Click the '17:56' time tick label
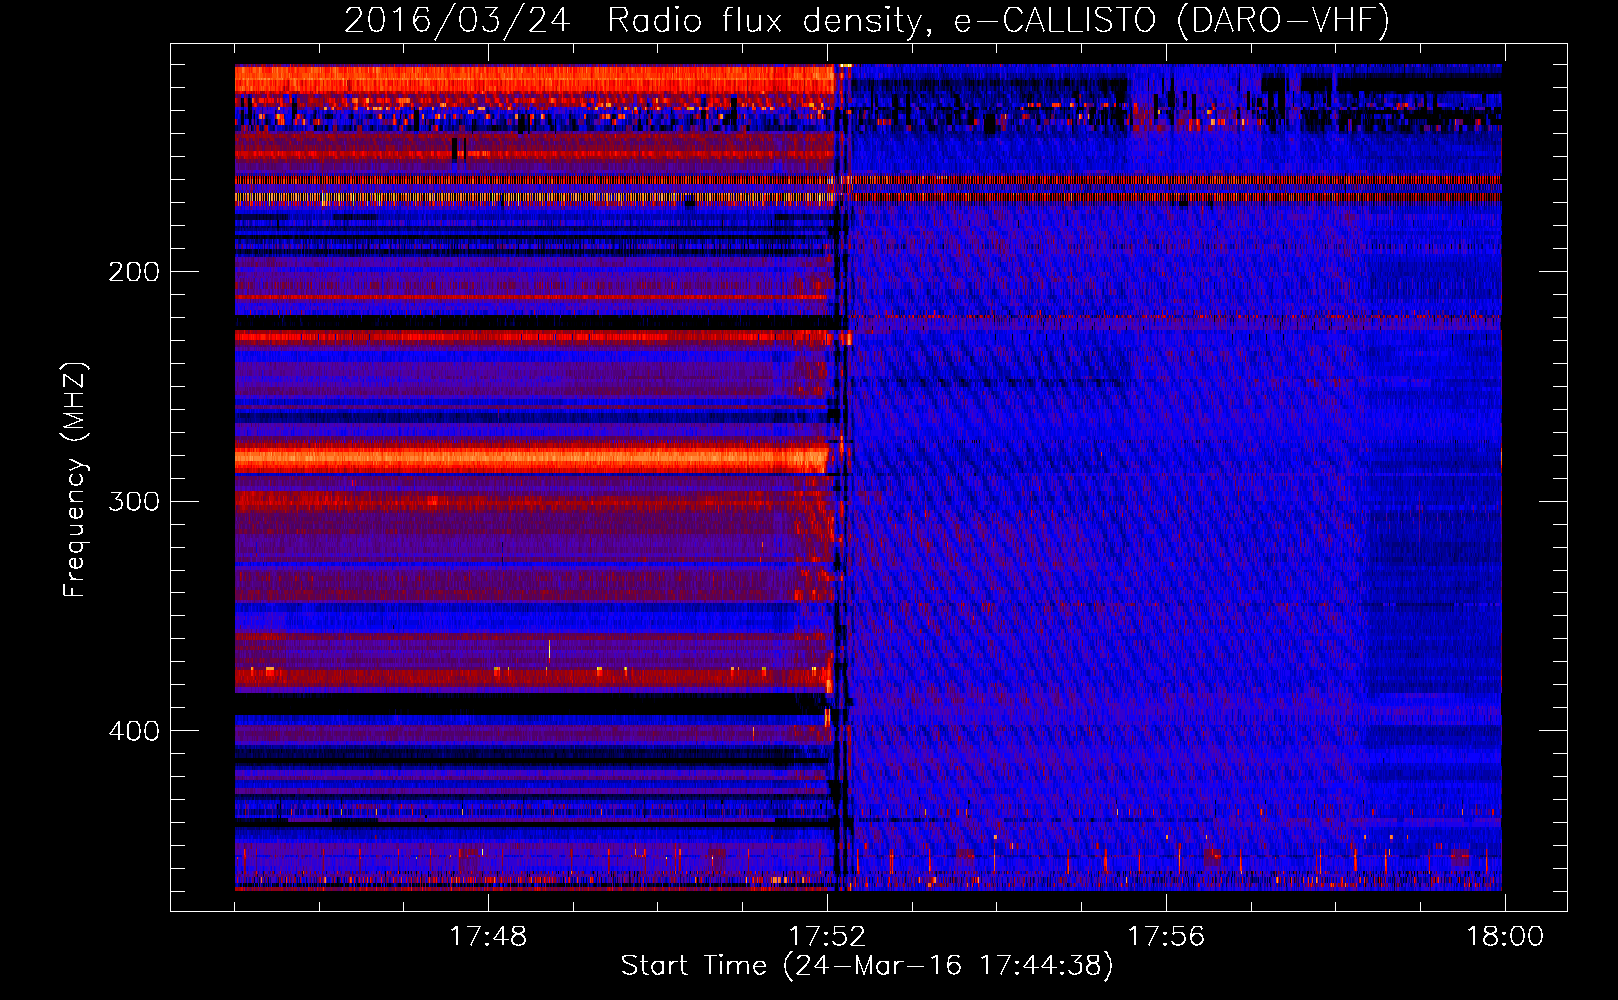1618x1000 pixels. (1166, 937)
